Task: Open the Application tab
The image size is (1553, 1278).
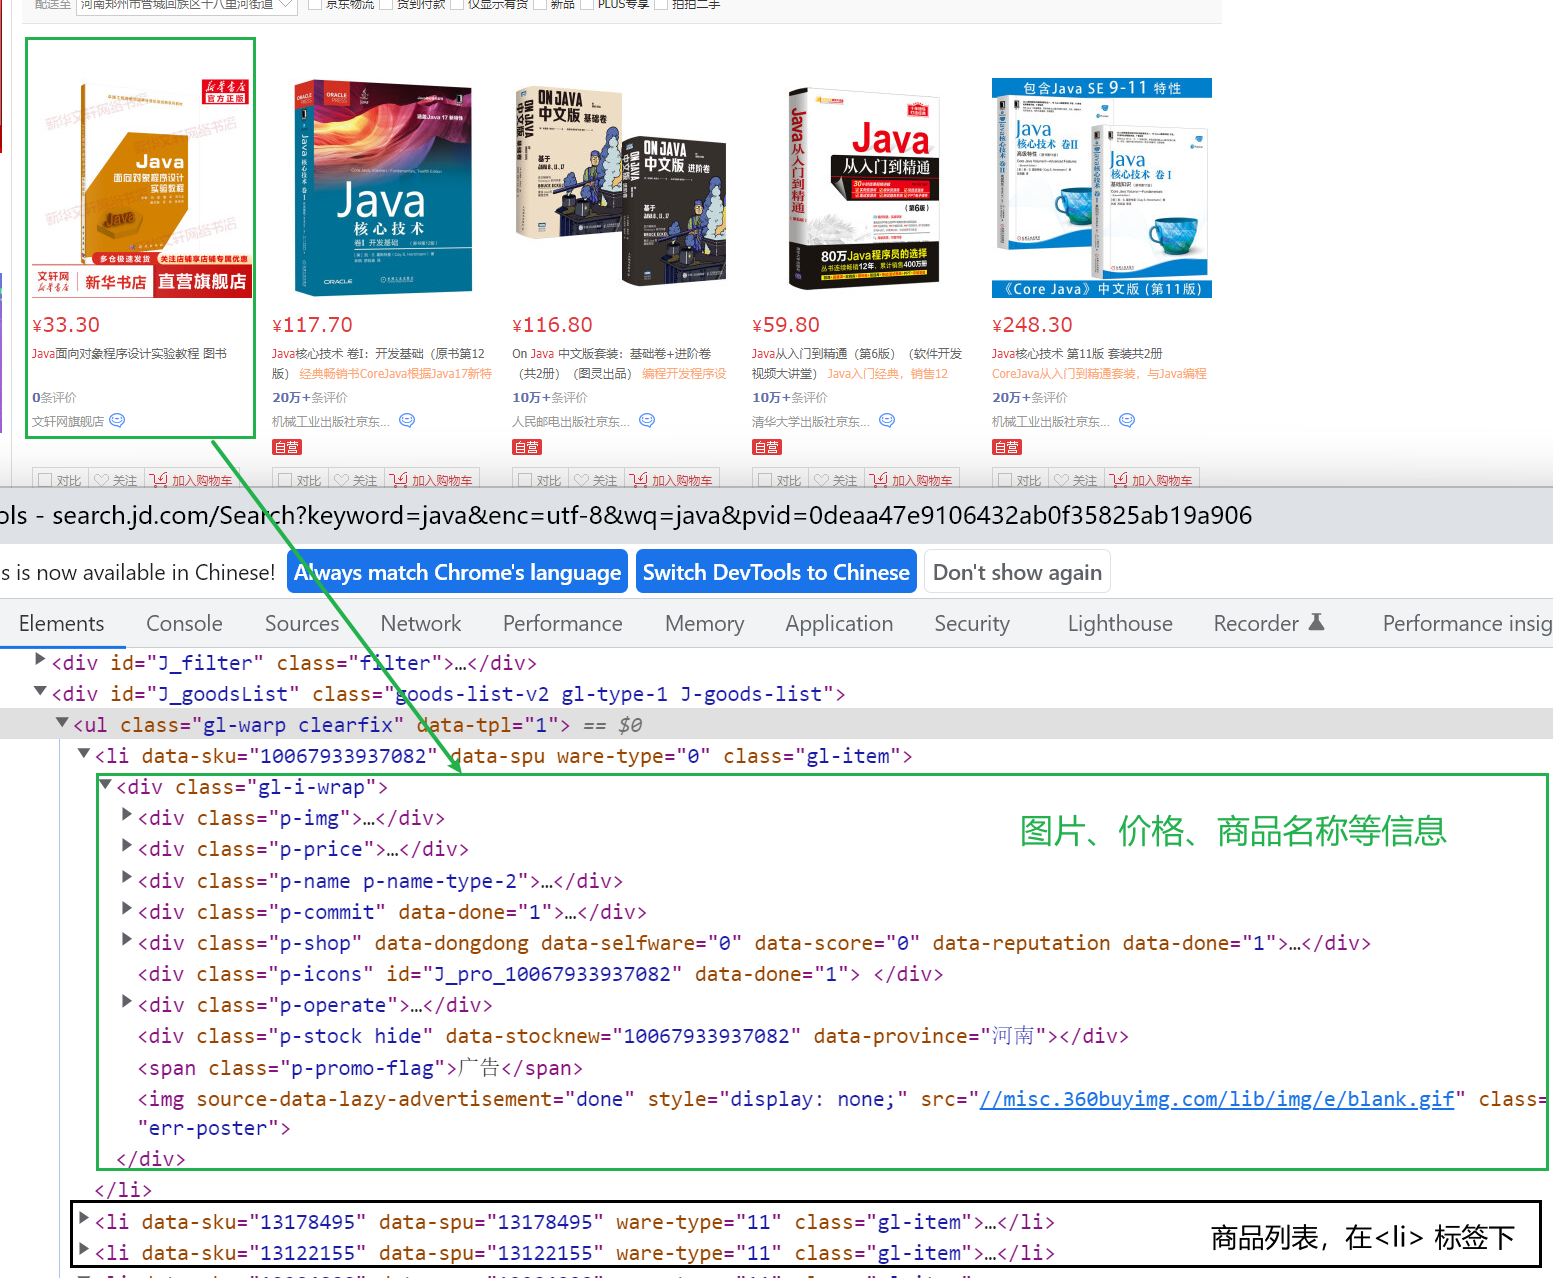Action: [839, 623]
